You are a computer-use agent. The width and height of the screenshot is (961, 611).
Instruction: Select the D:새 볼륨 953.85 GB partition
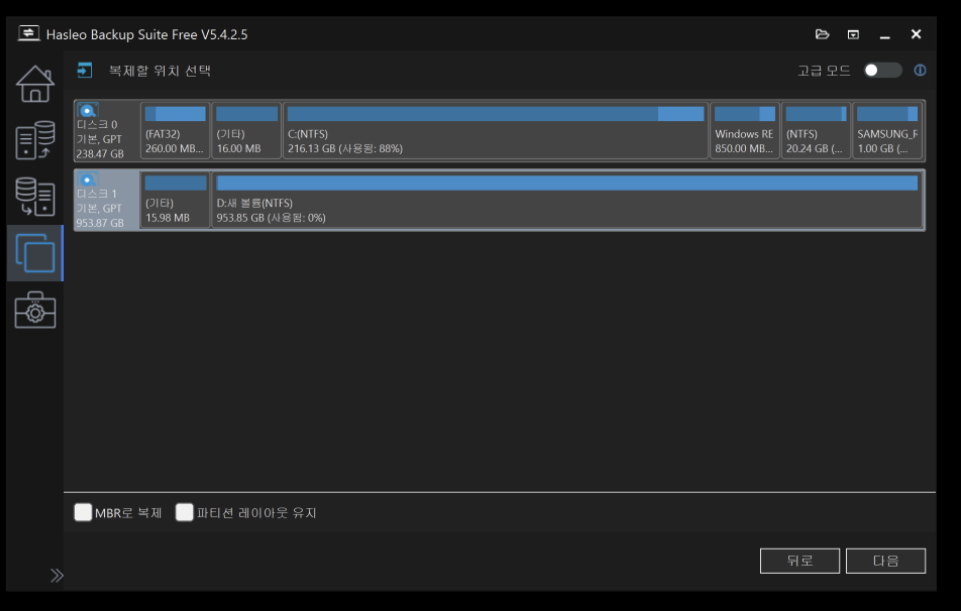566,200
